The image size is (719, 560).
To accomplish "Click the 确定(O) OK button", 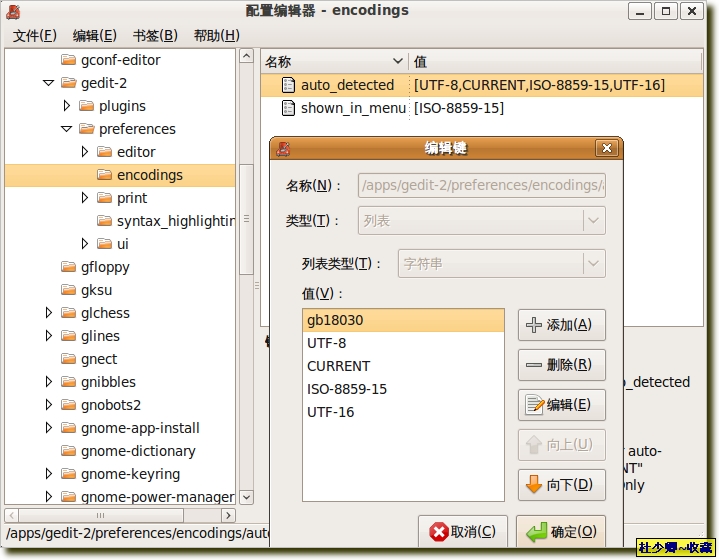I will (561, 532).
